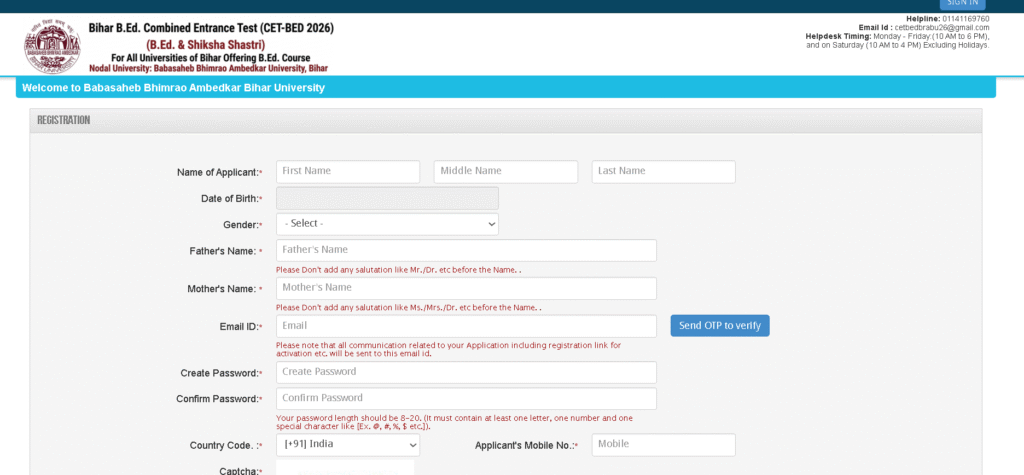Image resolution: width=1024 pixels, height=475 pixels.
Task: Focus the Middle Name text box
Action: 505,171
